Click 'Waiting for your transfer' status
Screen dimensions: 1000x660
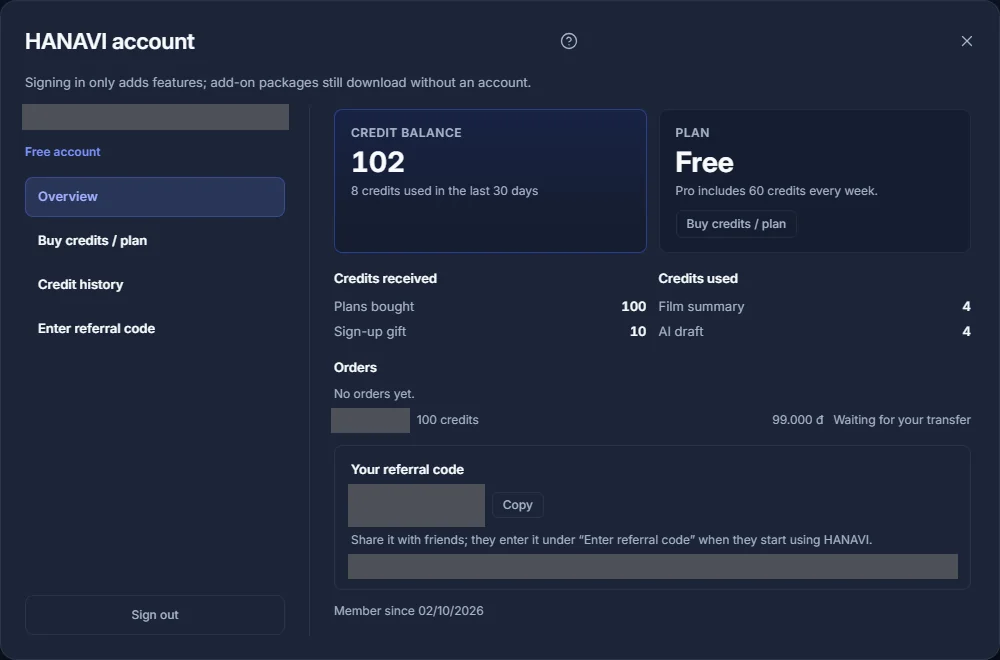click(902, 420)
